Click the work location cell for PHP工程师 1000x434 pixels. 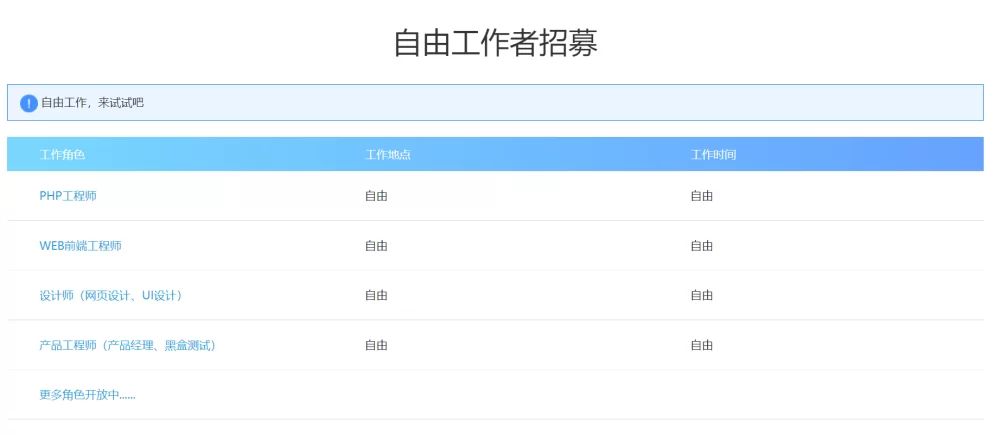coord(376,196)
